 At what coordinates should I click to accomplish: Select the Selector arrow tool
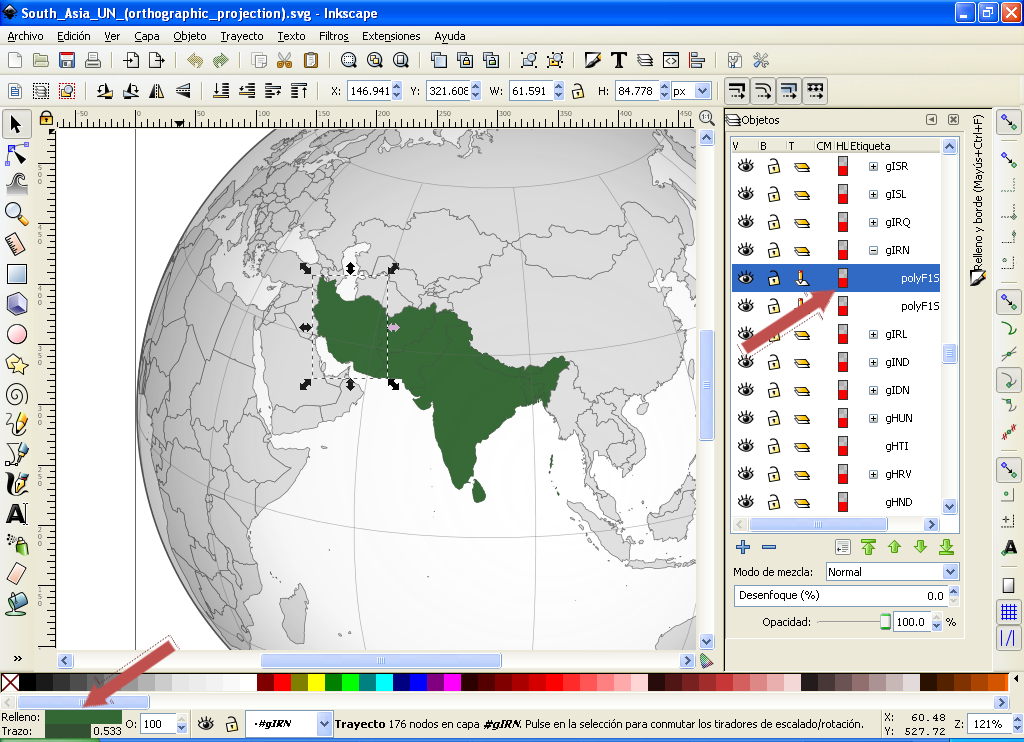click(x=16, y=124)
